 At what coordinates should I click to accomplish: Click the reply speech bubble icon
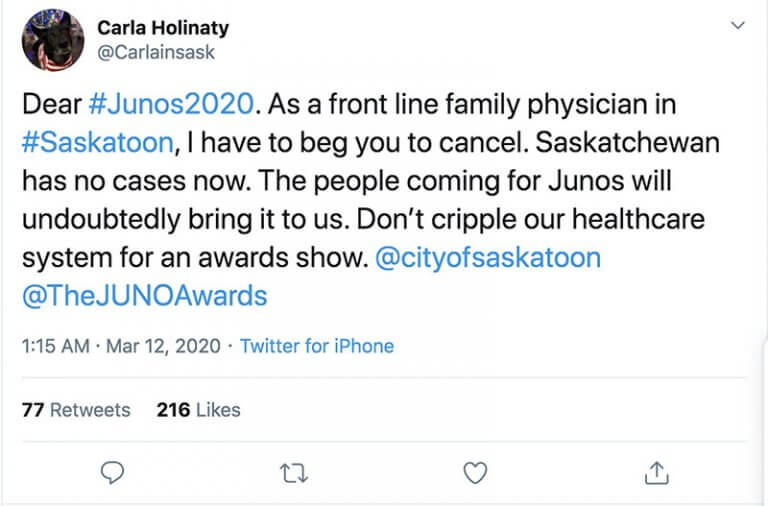[x=112, y=471]
